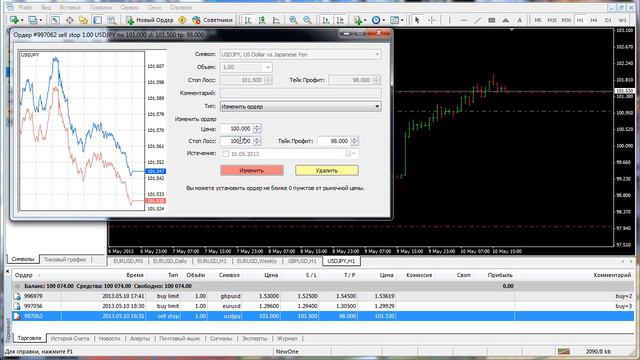Image resolution: width=640 pixels, height=360 pixels.
Task: Open the periods clock icon
Action: [x=376, y=20]
